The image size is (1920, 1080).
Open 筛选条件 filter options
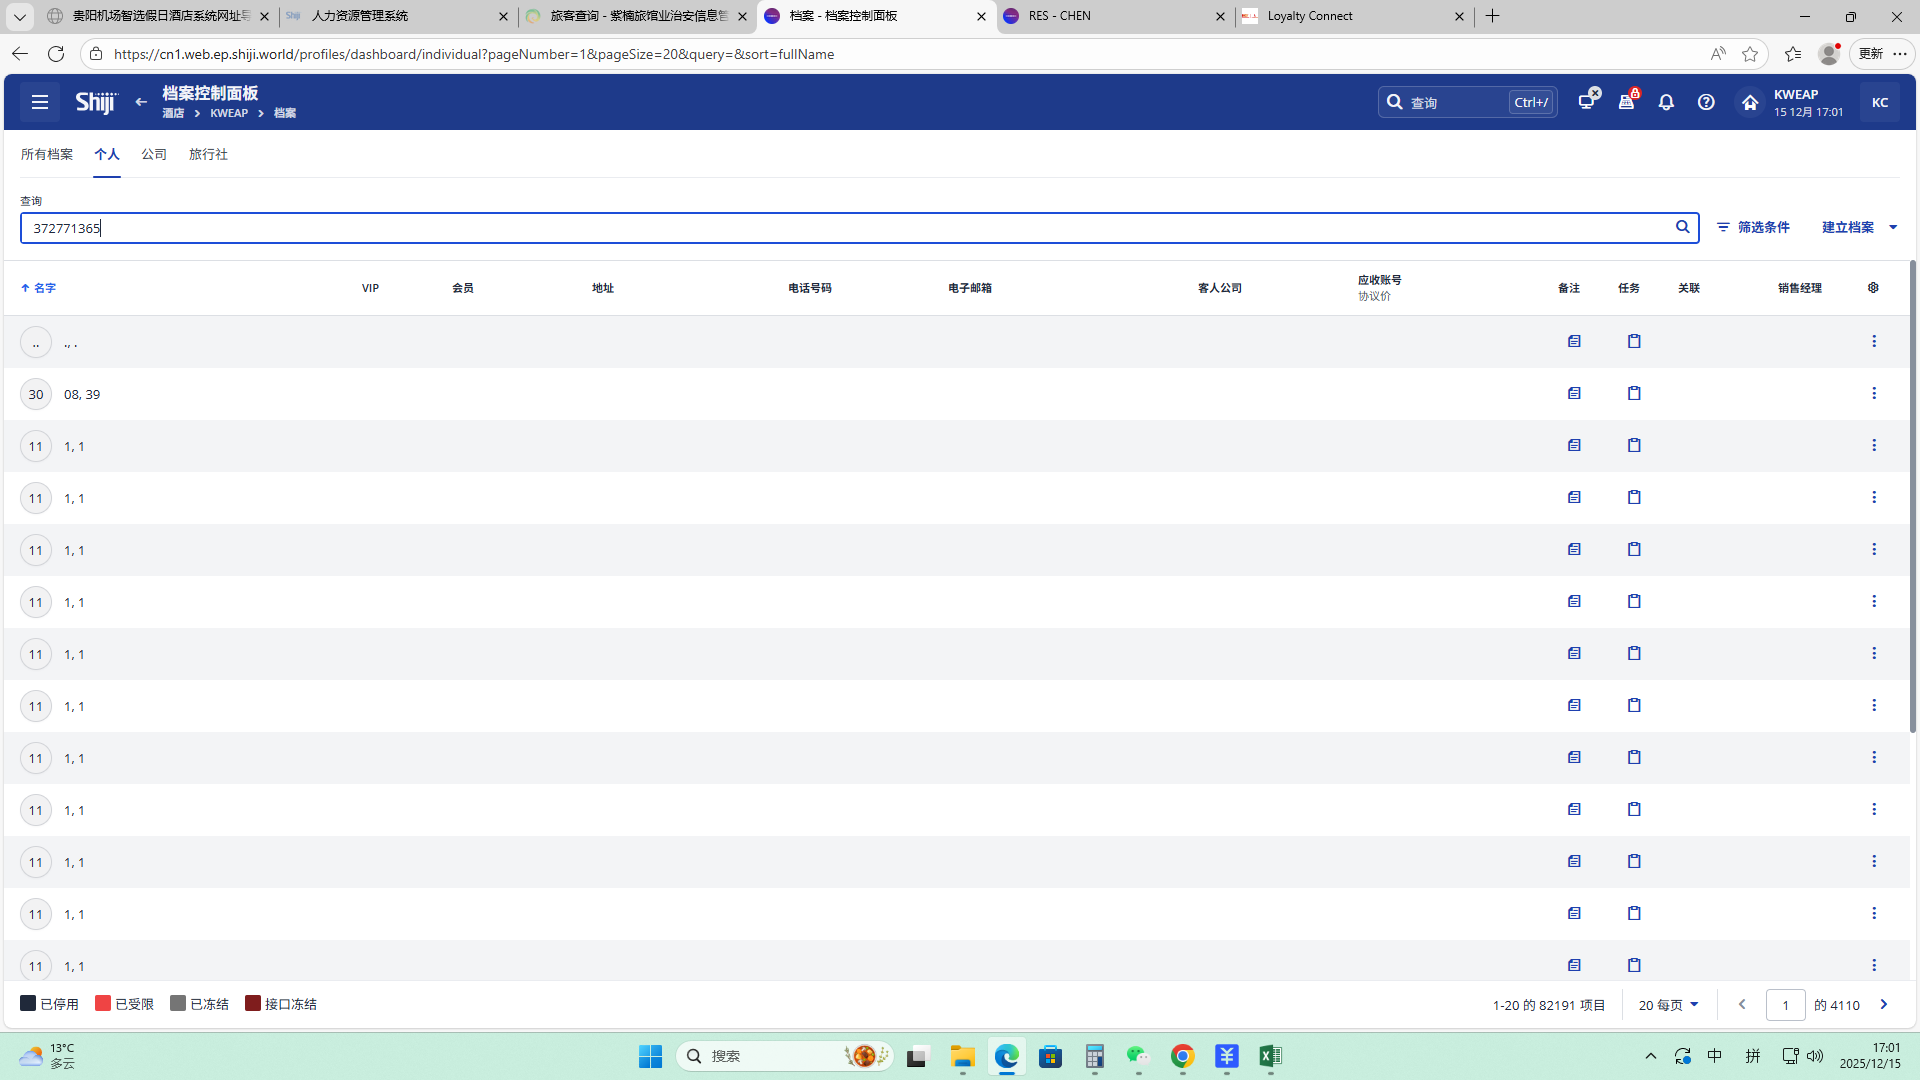tap(1753, 228)
